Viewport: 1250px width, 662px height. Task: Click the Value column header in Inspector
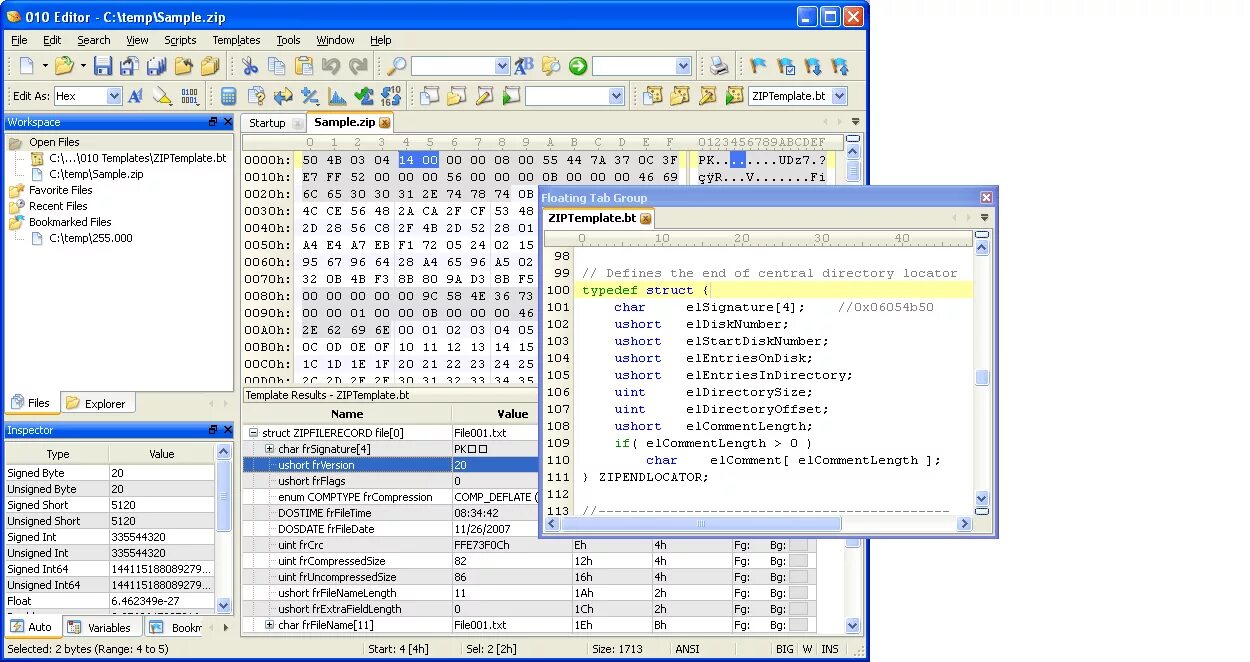pos(162,454)
